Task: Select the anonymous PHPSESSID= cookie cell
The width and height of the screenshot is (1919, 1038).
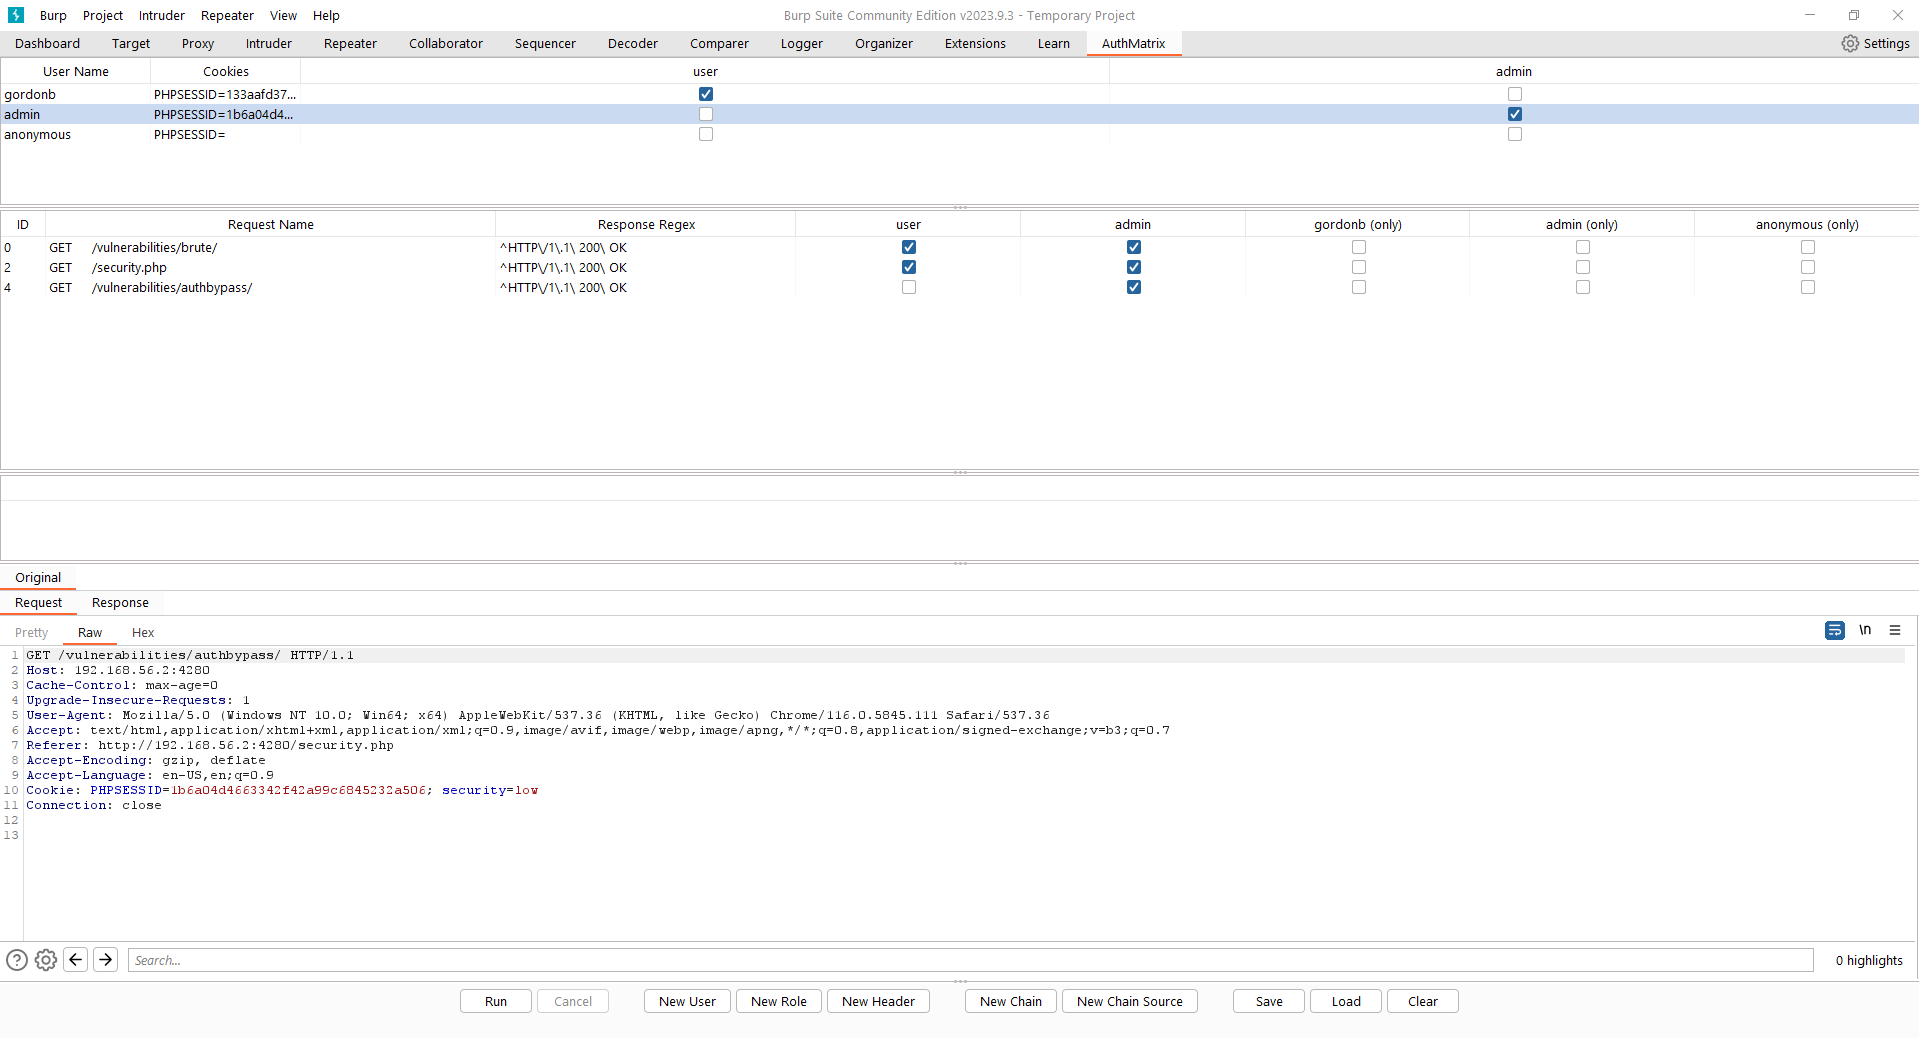Action: 225,134
